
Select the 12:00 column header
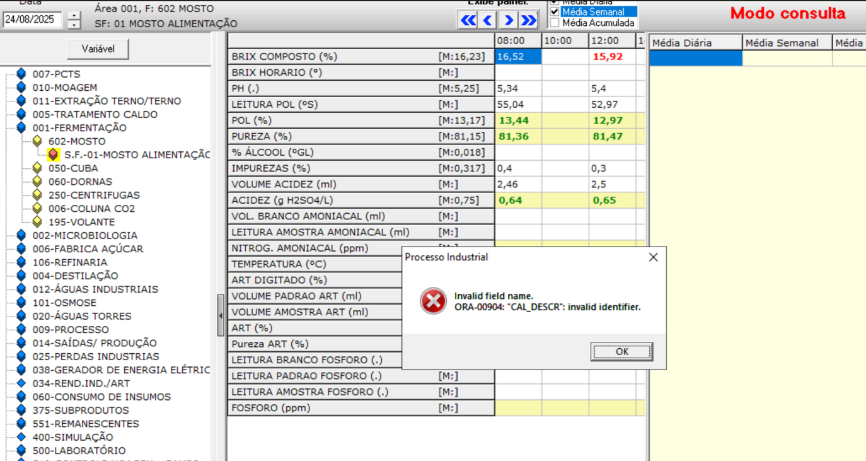pos(612,41)
